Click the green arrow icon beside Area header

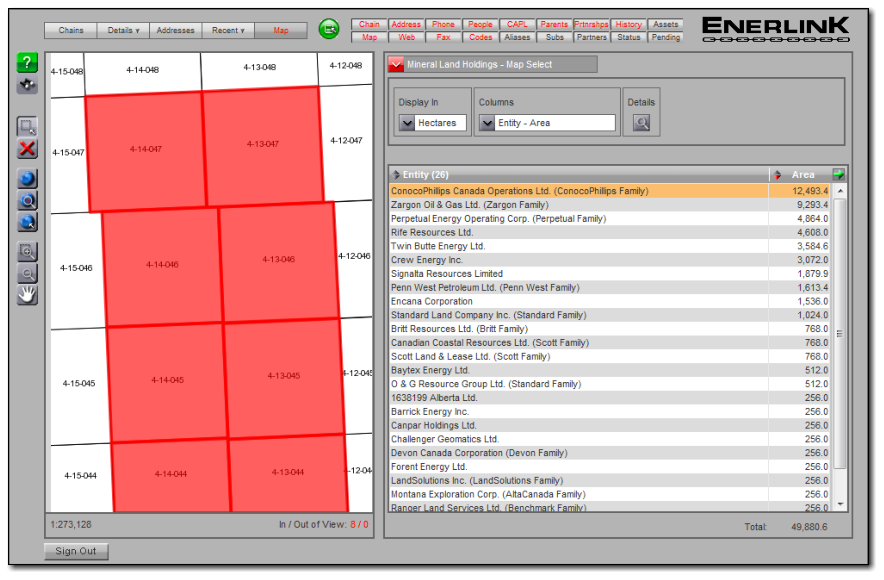(x=838, y=174)
